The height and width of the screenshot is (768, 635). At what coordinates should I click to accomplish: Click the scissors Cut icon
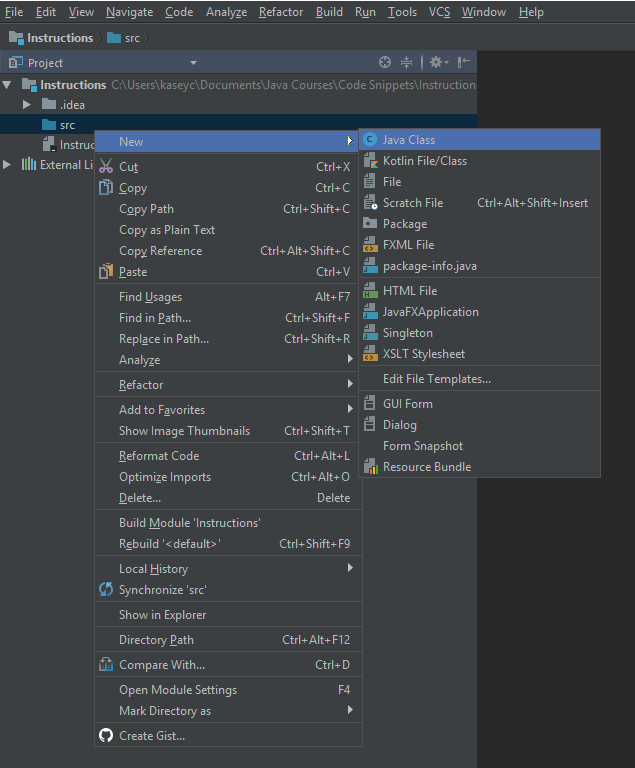(x=106, y=166)
